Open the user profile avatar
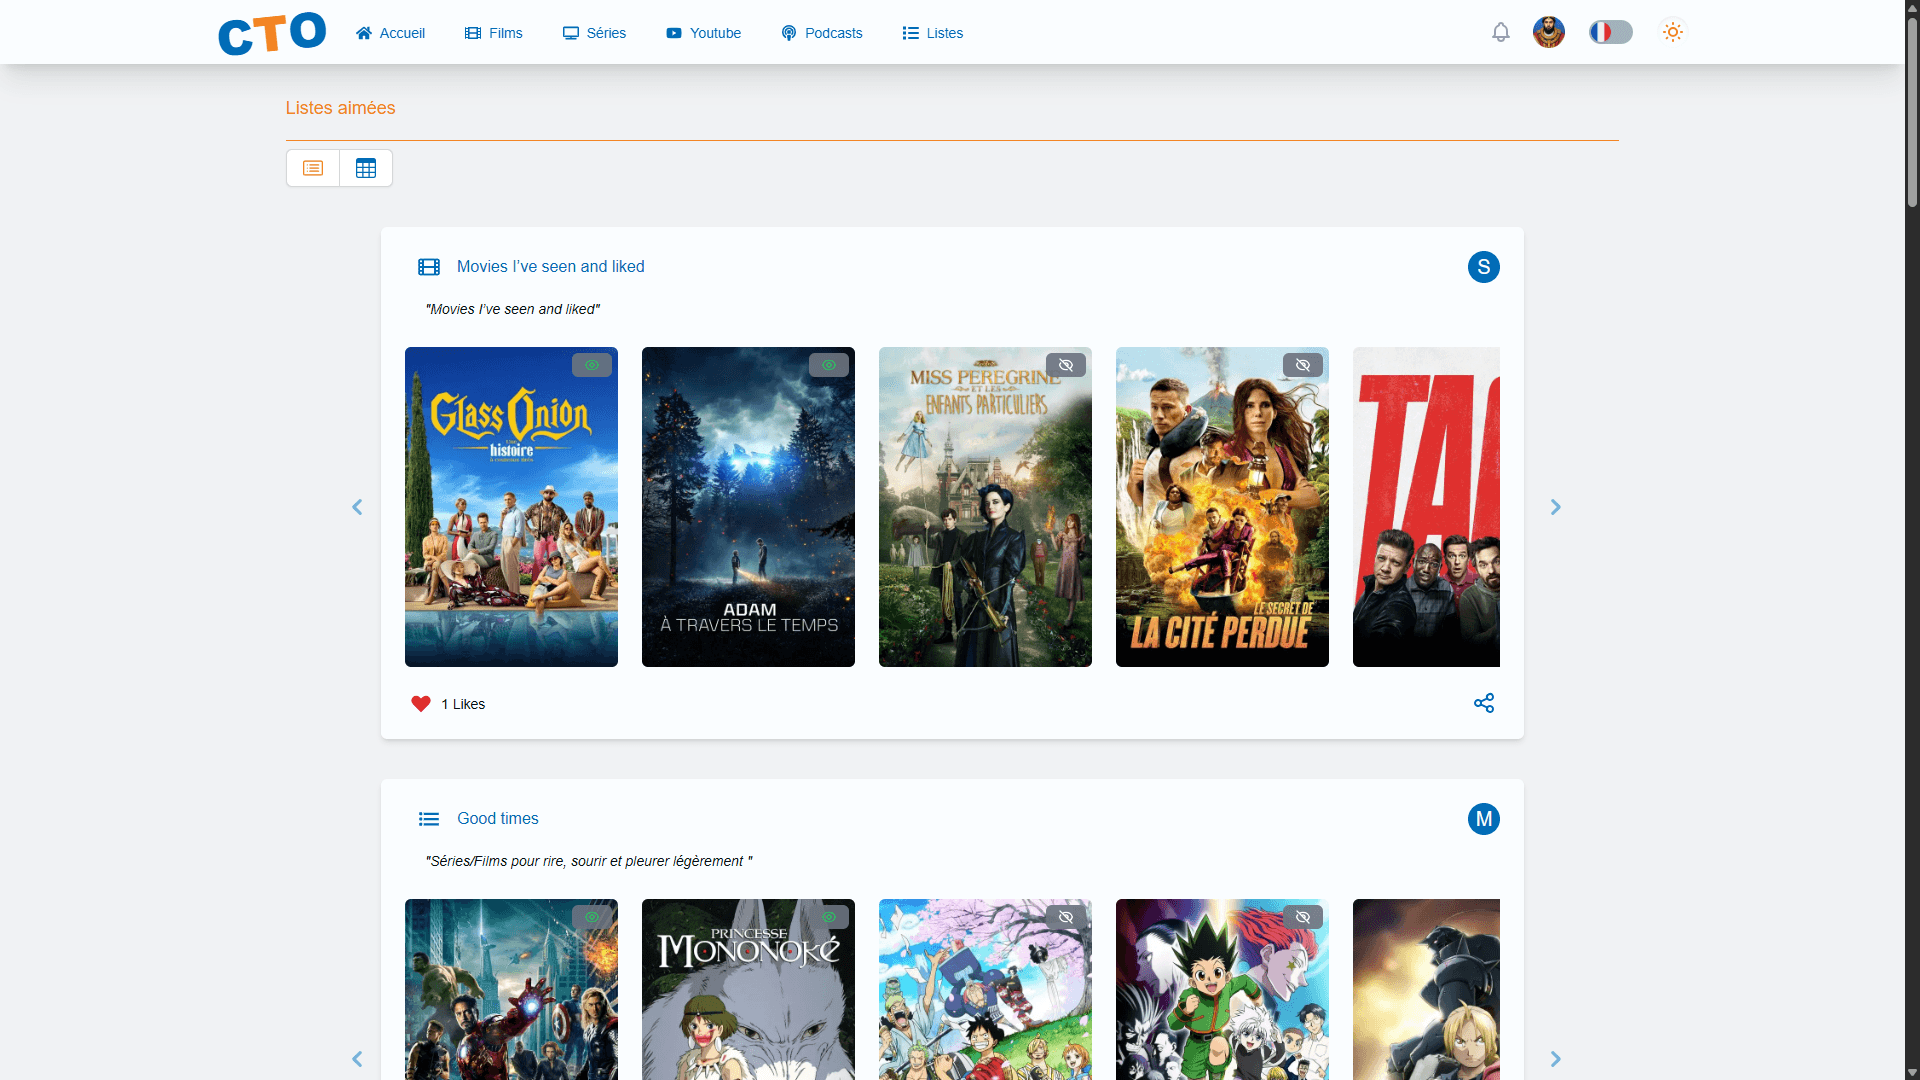The height and width of the screenshot is (1080, 1920). tap(1548, 33)
